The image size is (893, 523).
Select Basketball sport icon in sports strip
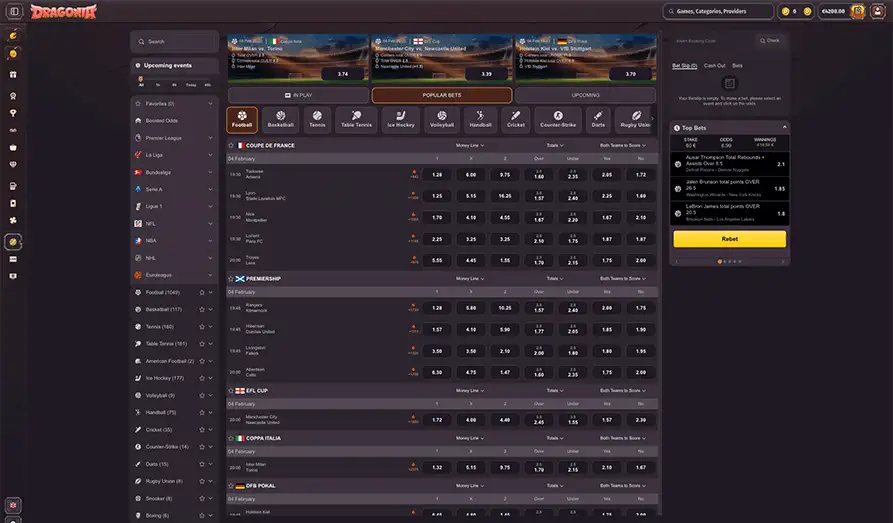coord(281,120)
